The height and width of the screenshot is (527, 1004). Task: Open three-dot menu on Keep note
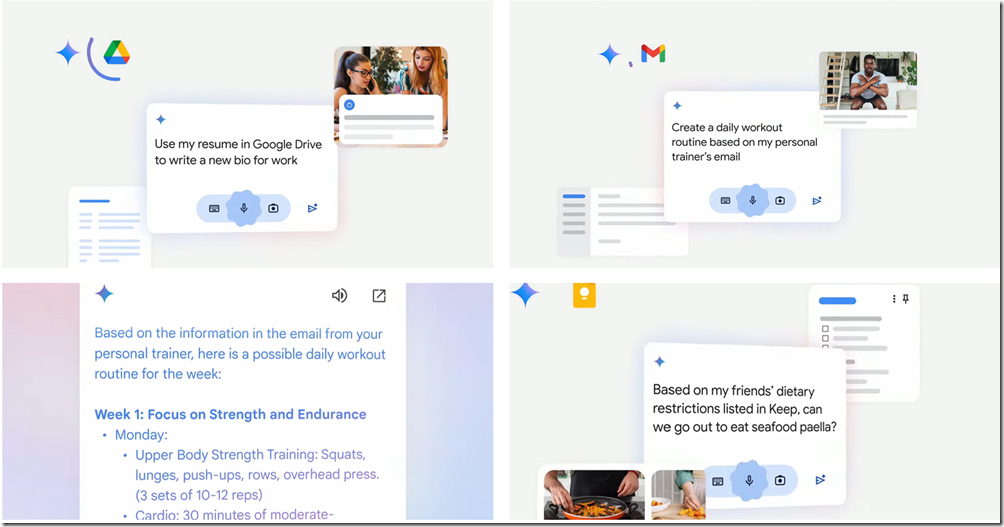coord(894,299)
